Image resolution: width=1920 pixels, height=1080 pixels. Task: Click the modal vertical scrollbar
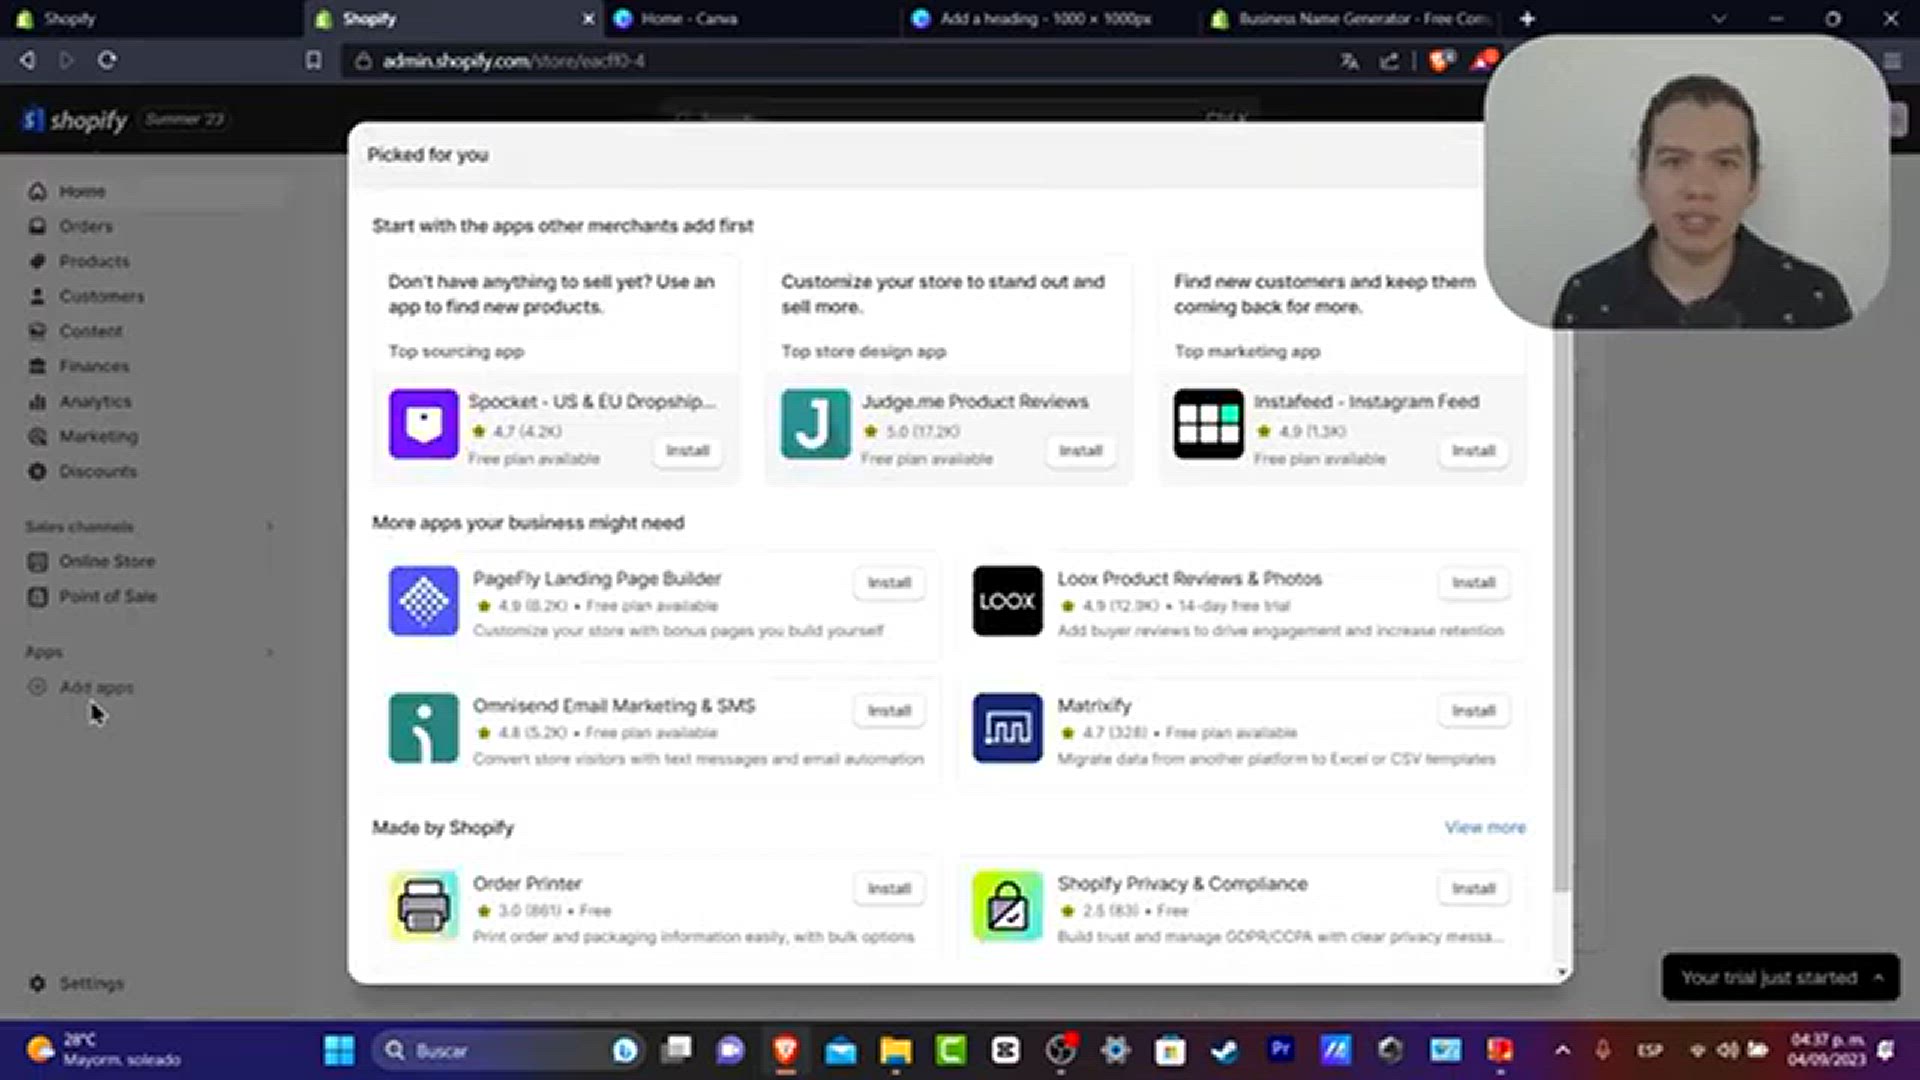[x=1562, y=610]
